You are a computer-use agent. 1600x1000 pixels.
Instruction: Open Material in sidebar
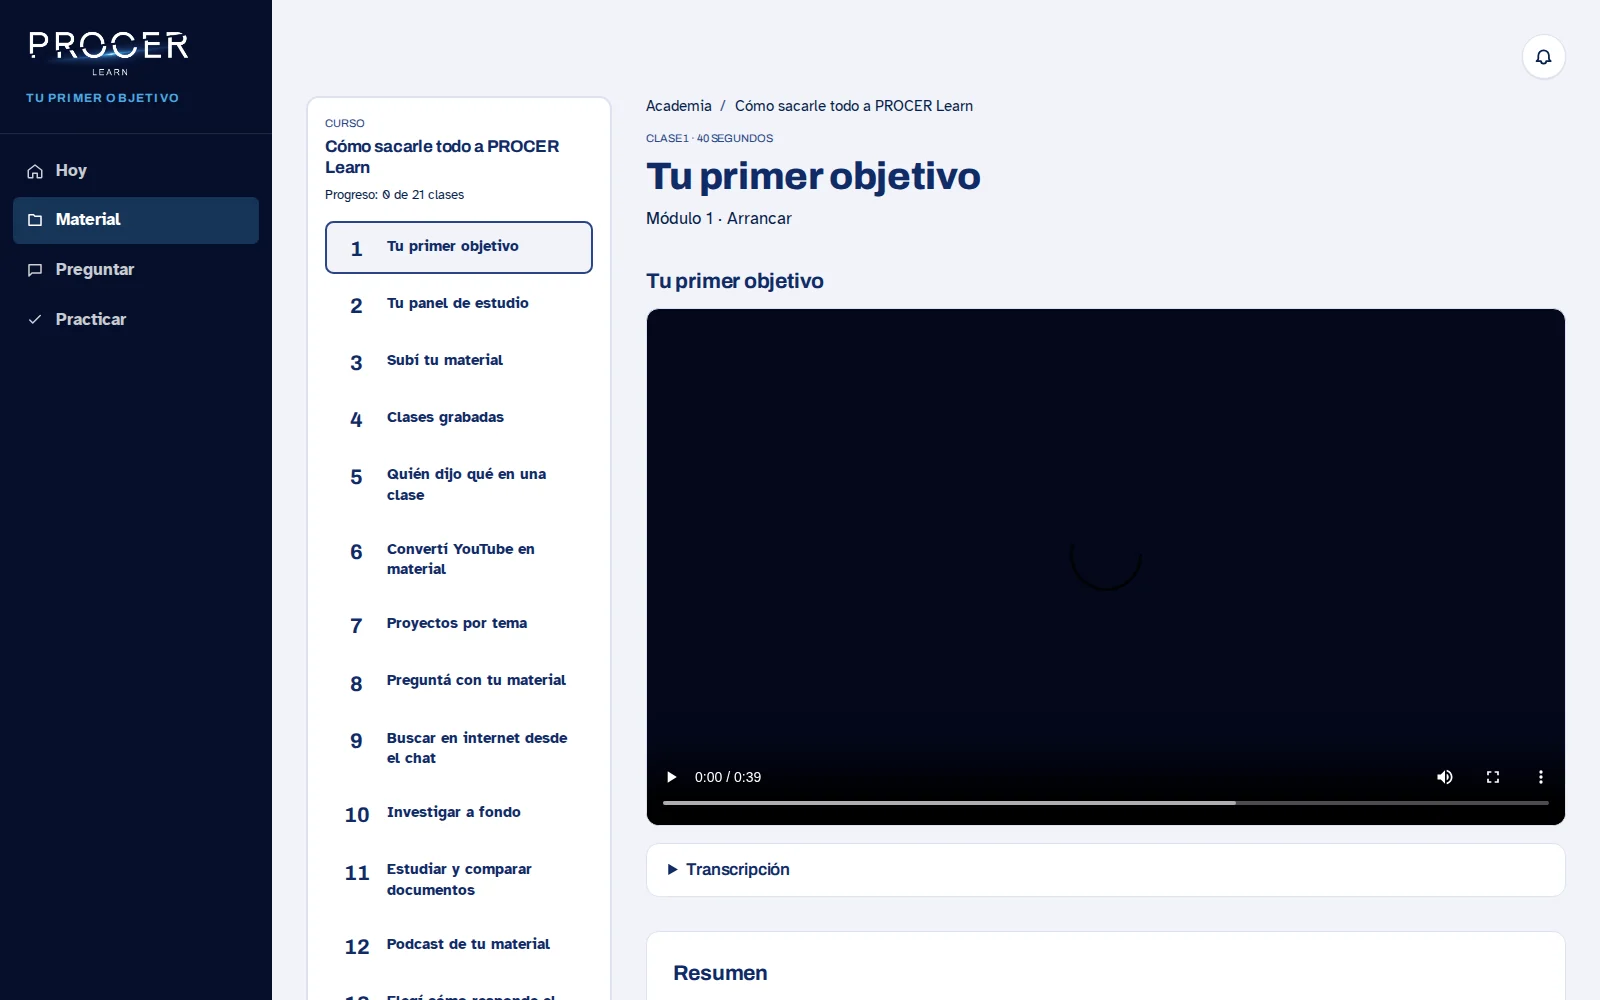(x=136, y=220)
